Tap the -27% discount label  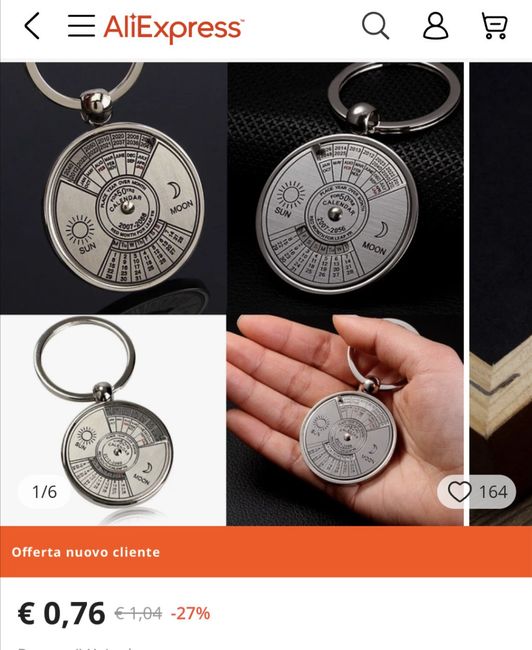[x=190, y=613]
